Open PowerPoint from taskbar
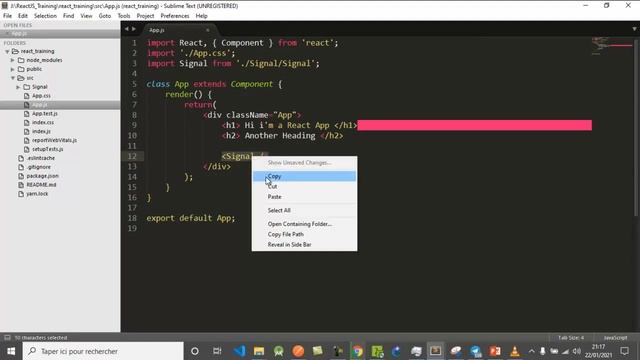Image resolution: width=640 pixels, height=360 pixels. [x=495, y=351]
